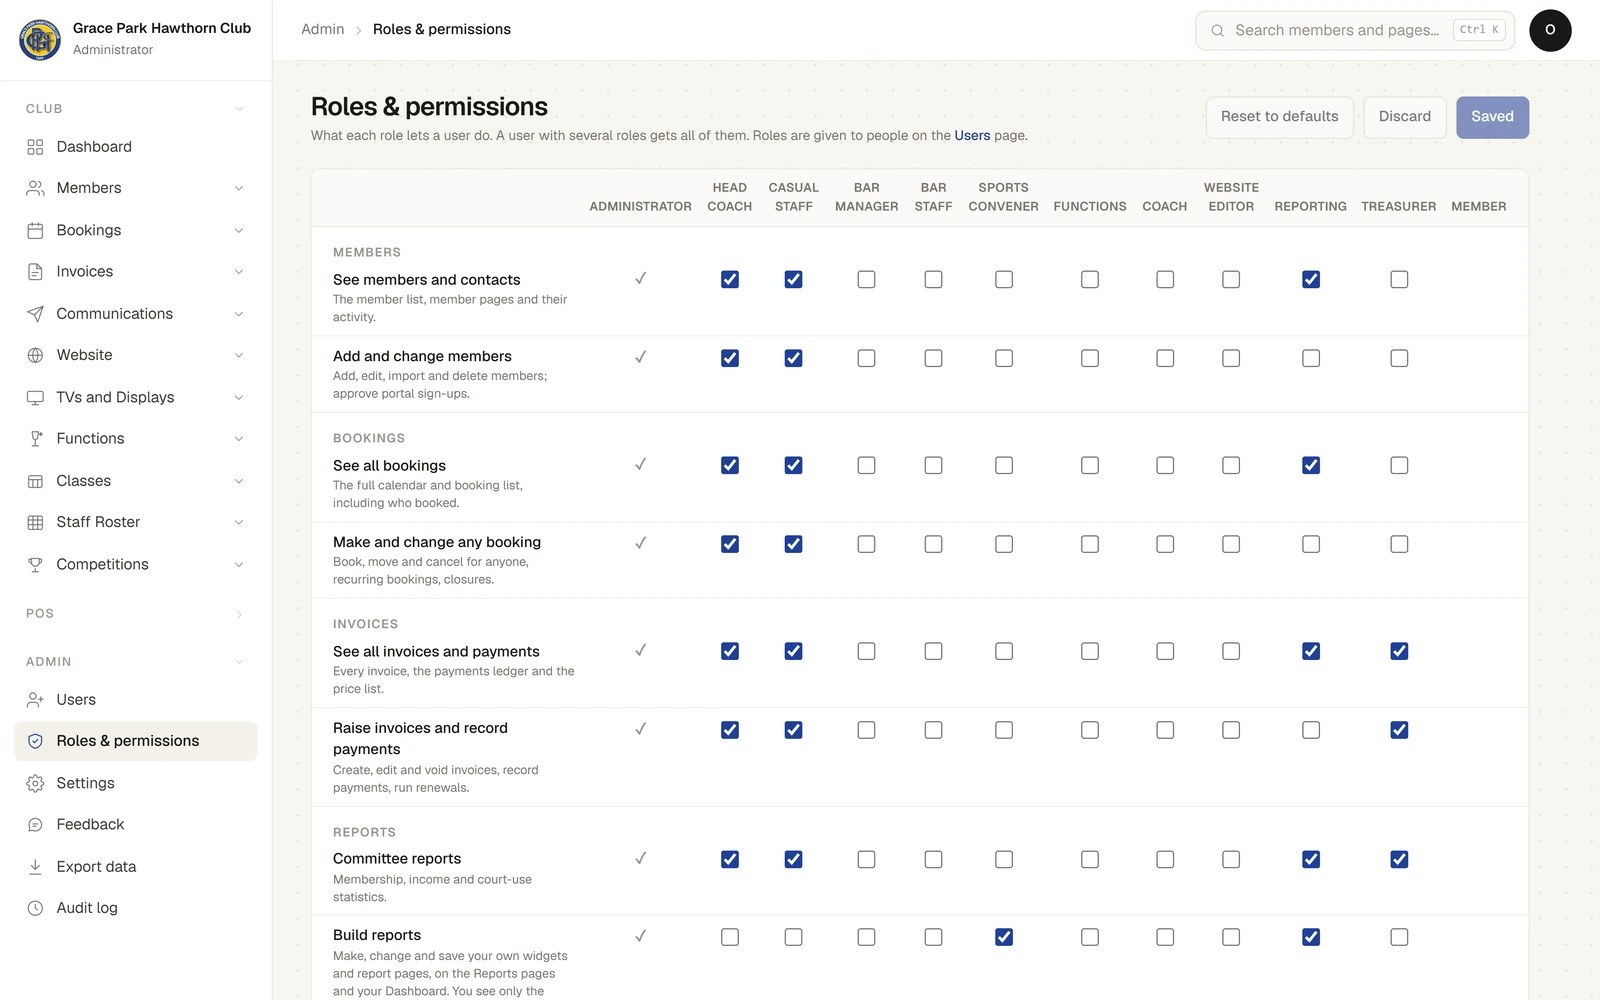Click the Settings gear icon

[35, 783]
